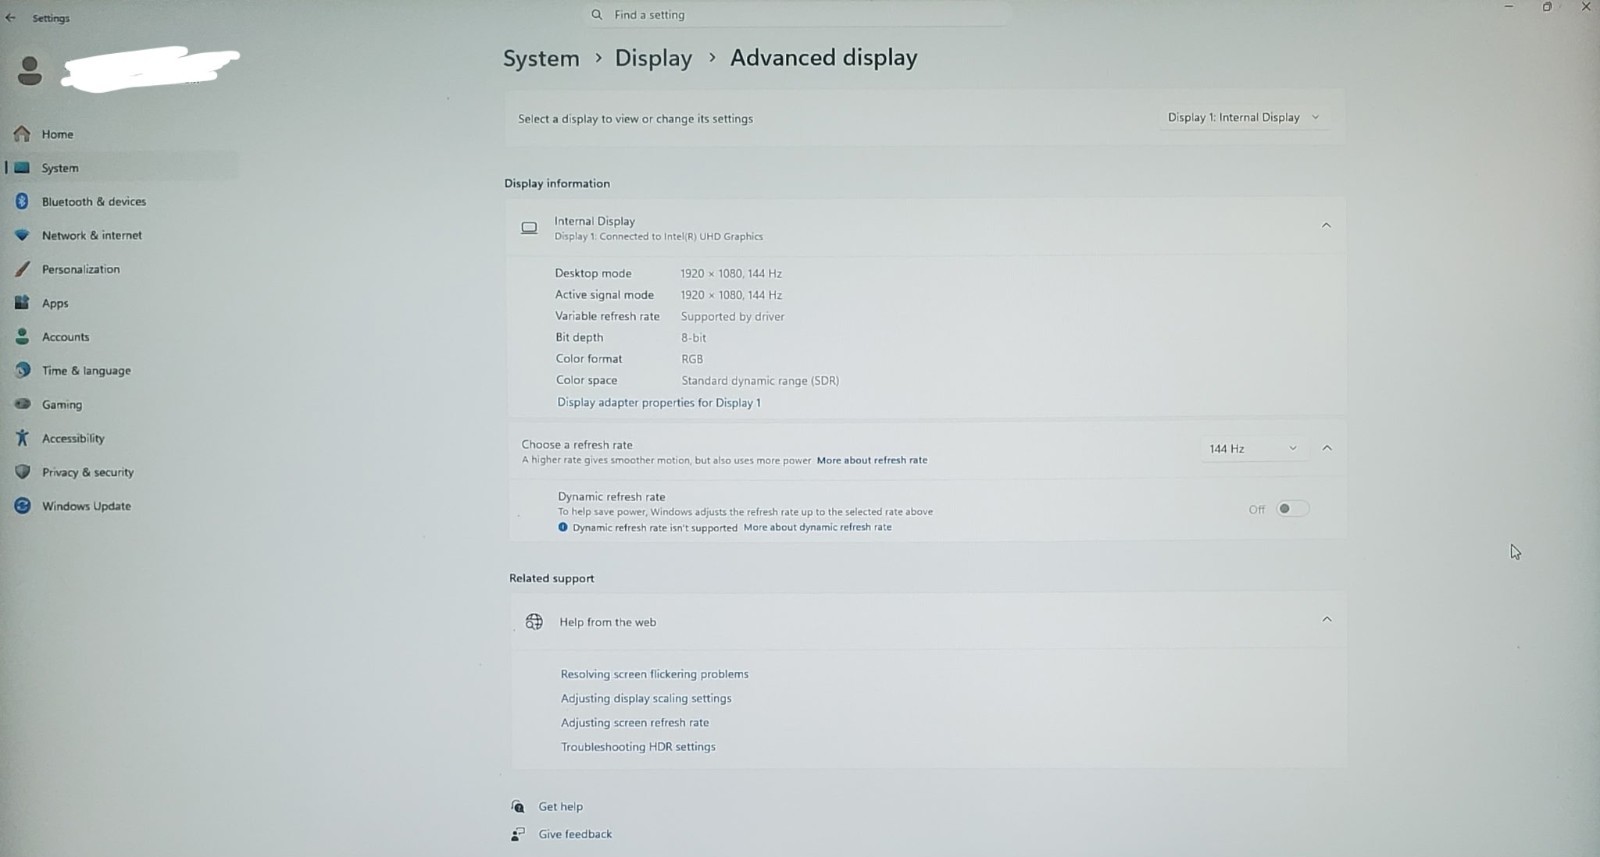Open the 144 Hz refresh rate dropdown

coord(1252,448)
